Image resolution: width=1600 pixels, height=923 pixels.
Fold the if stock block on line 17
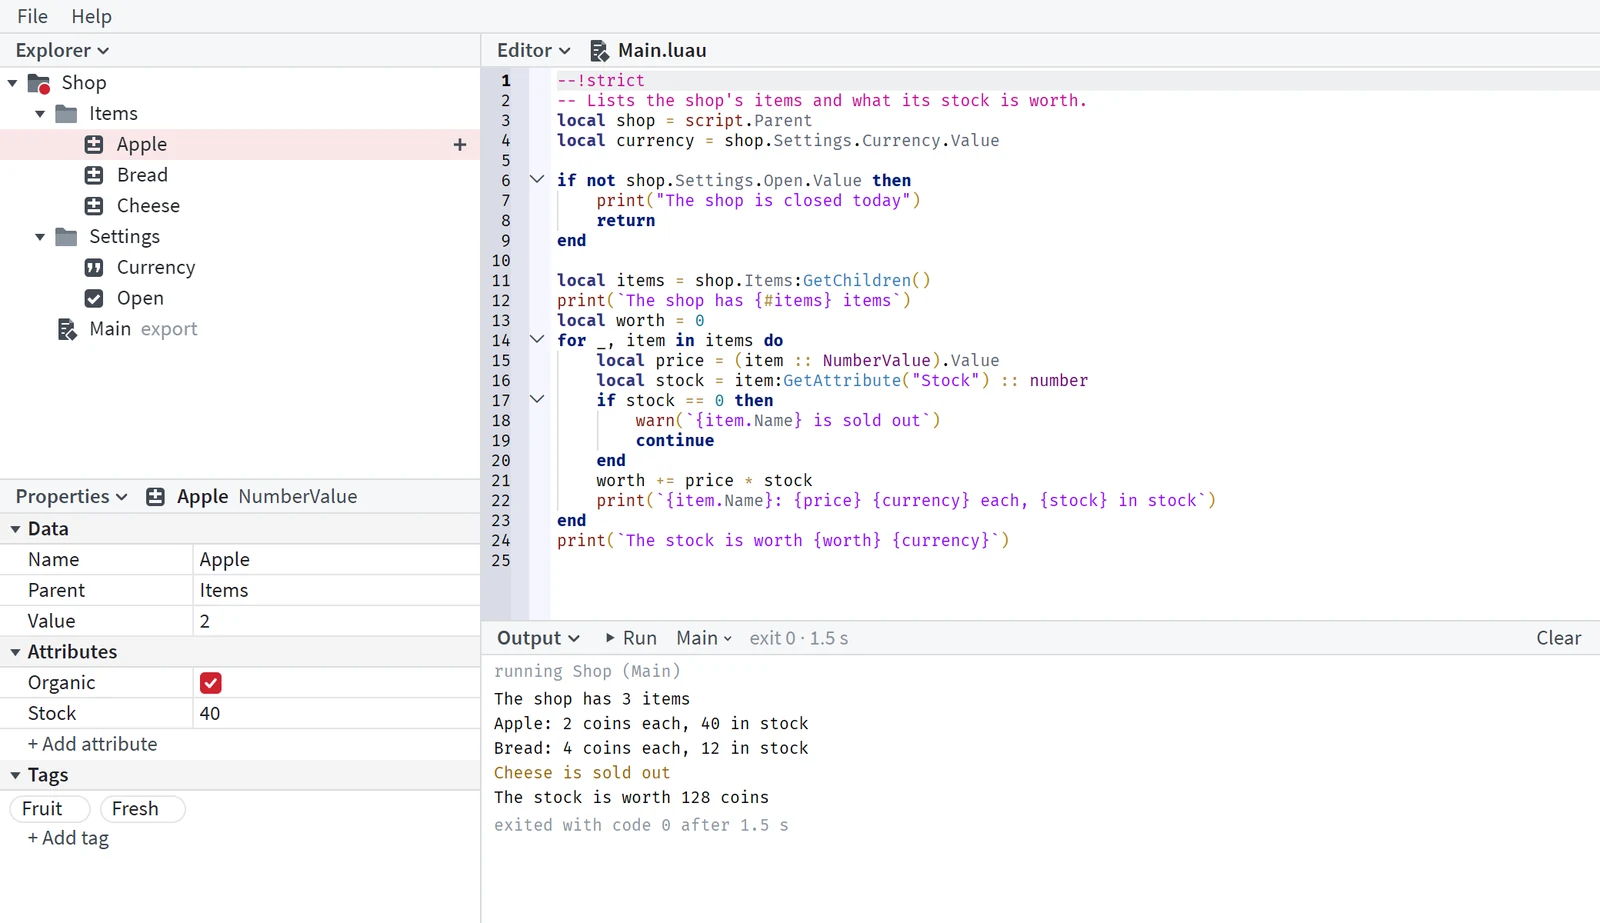click(537, 400)
